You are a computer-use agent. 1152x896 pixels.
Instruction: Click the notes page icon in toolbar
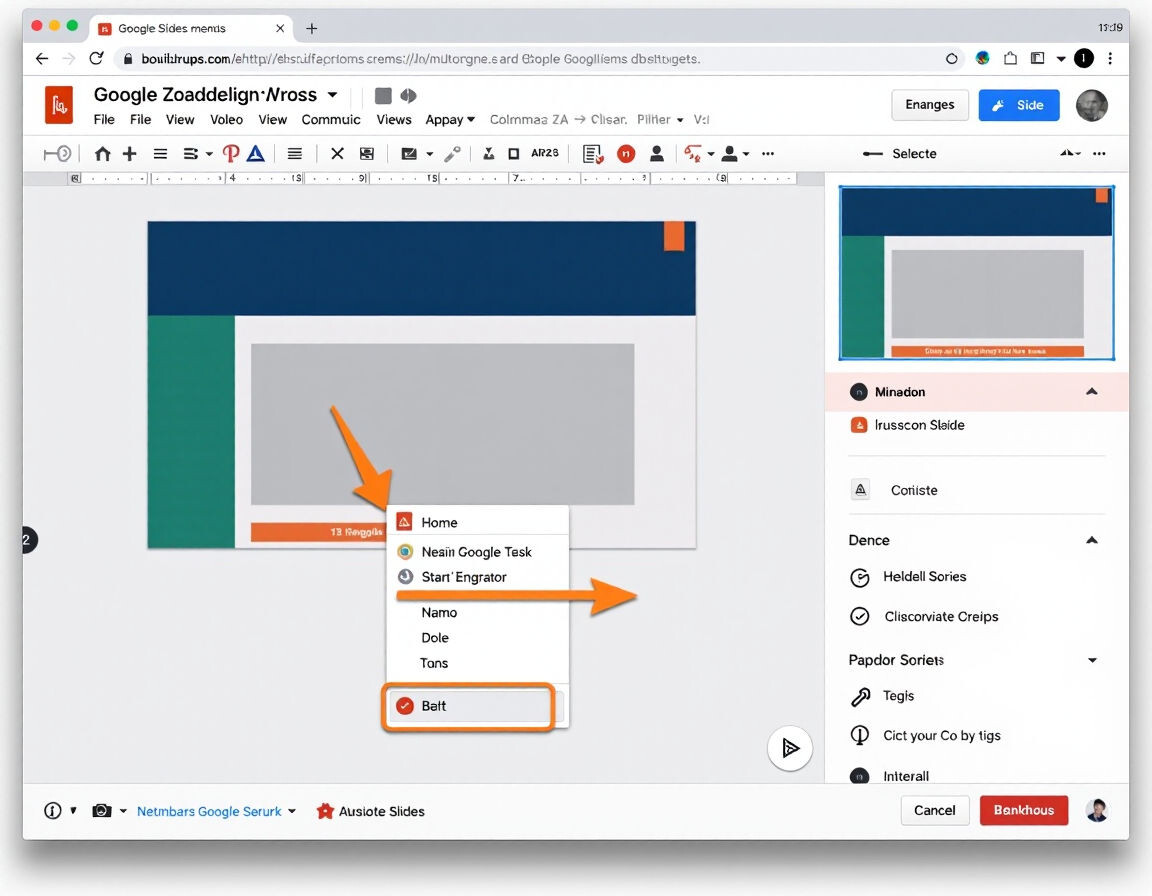point(593,153)
